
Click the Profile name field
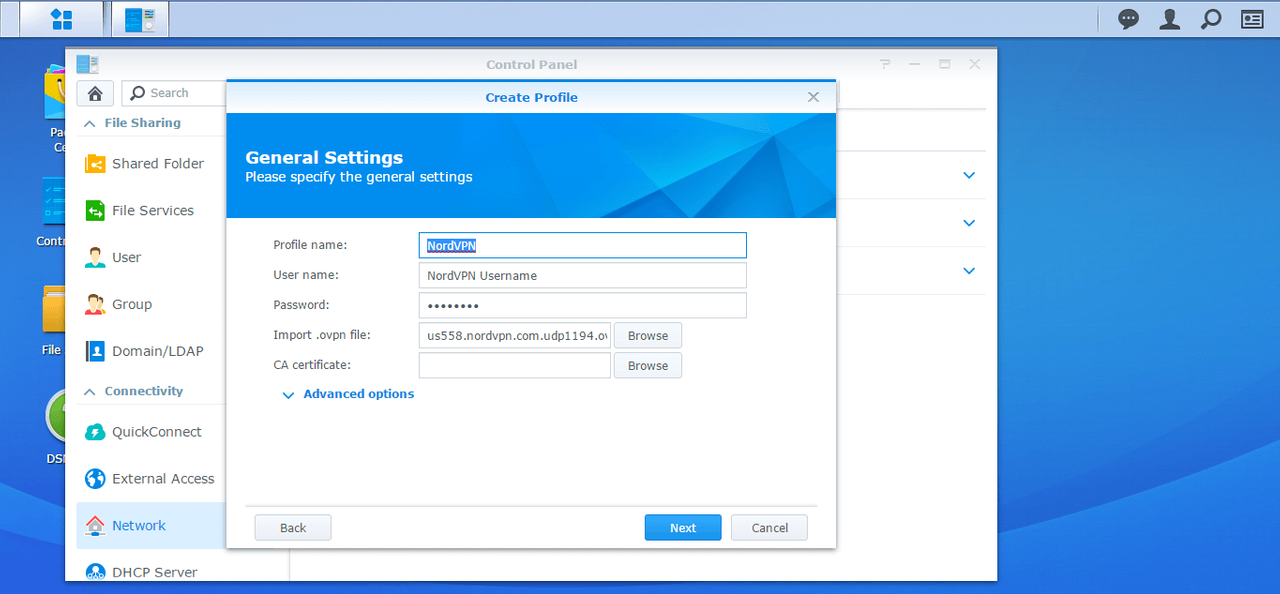(583, 245)
